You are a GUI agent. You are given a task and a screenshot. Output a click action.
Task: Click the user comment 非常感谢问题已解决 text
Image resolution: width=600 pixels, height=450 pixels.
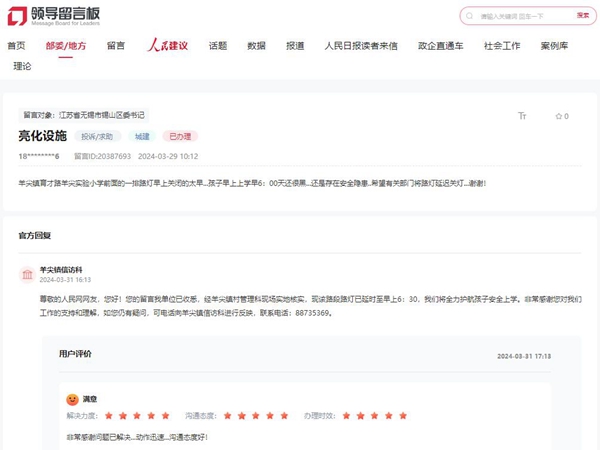(137, 437)
